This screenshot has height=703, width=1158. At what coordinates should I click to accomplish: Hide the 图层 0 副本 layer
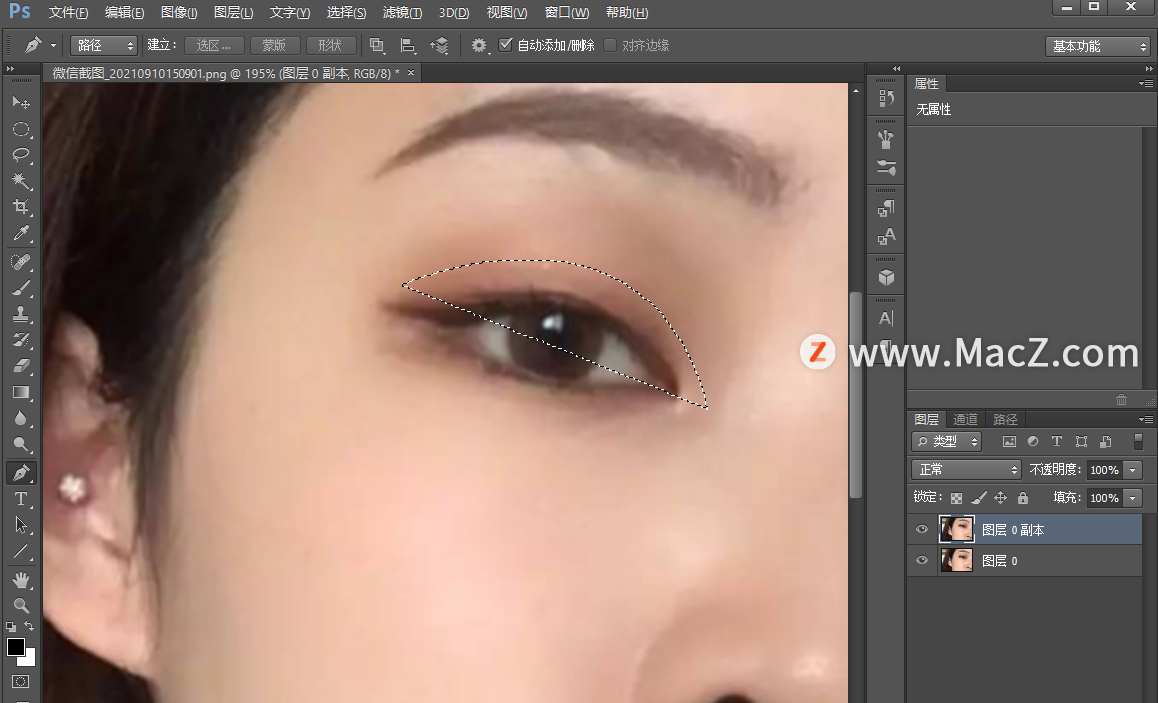[x=922, y=529]
